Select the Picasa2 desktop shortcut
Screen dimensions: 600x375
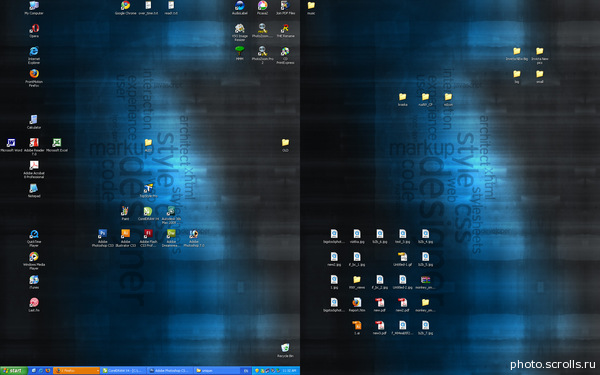pyautogui.click(x=262, y=8)
